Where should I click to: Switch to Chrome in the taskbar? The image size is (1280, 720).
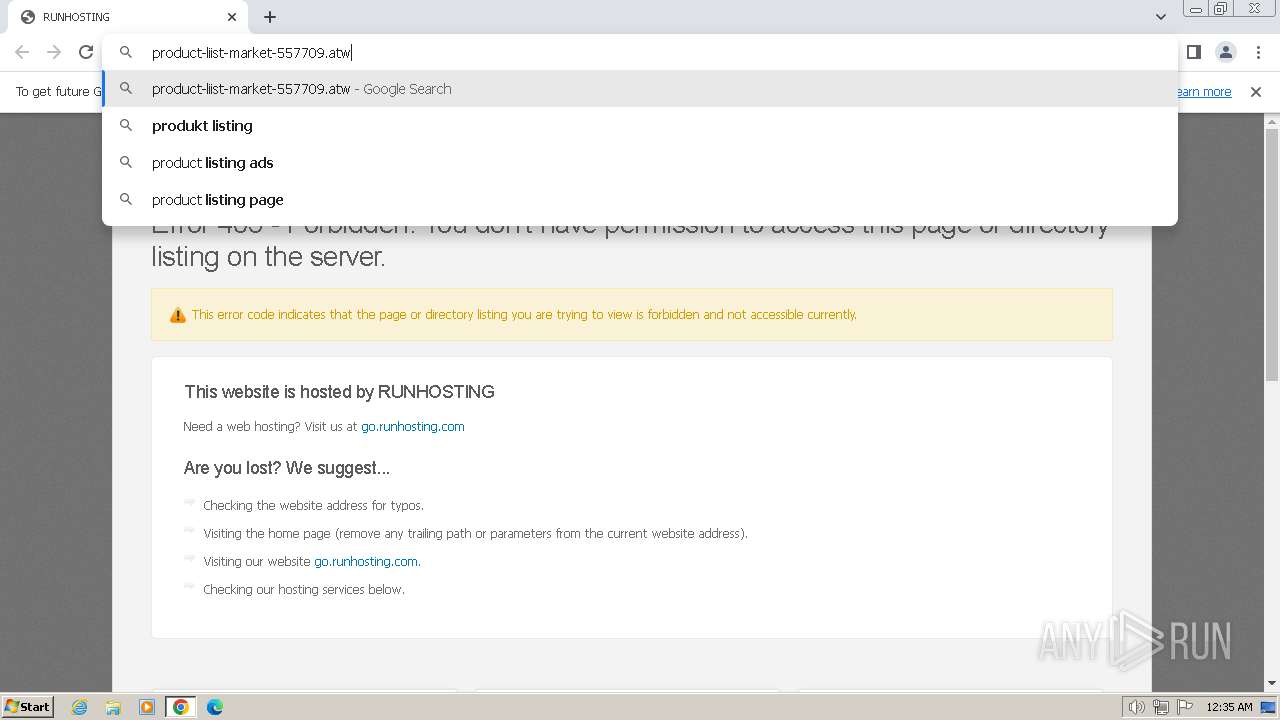tap(180, 707)
